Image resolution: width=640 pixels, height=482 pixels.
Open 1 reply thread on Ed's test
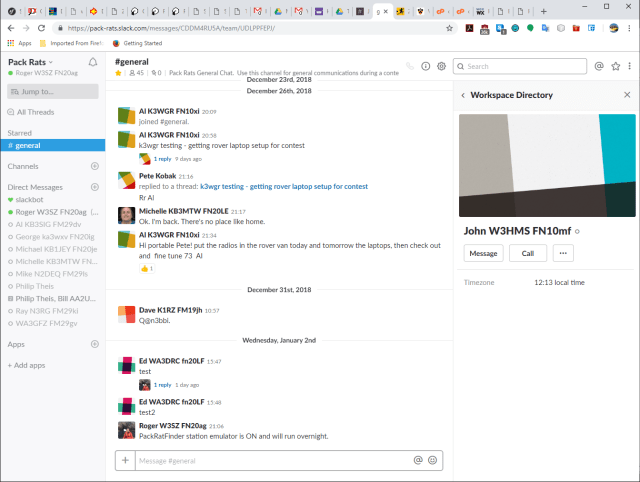162,385
